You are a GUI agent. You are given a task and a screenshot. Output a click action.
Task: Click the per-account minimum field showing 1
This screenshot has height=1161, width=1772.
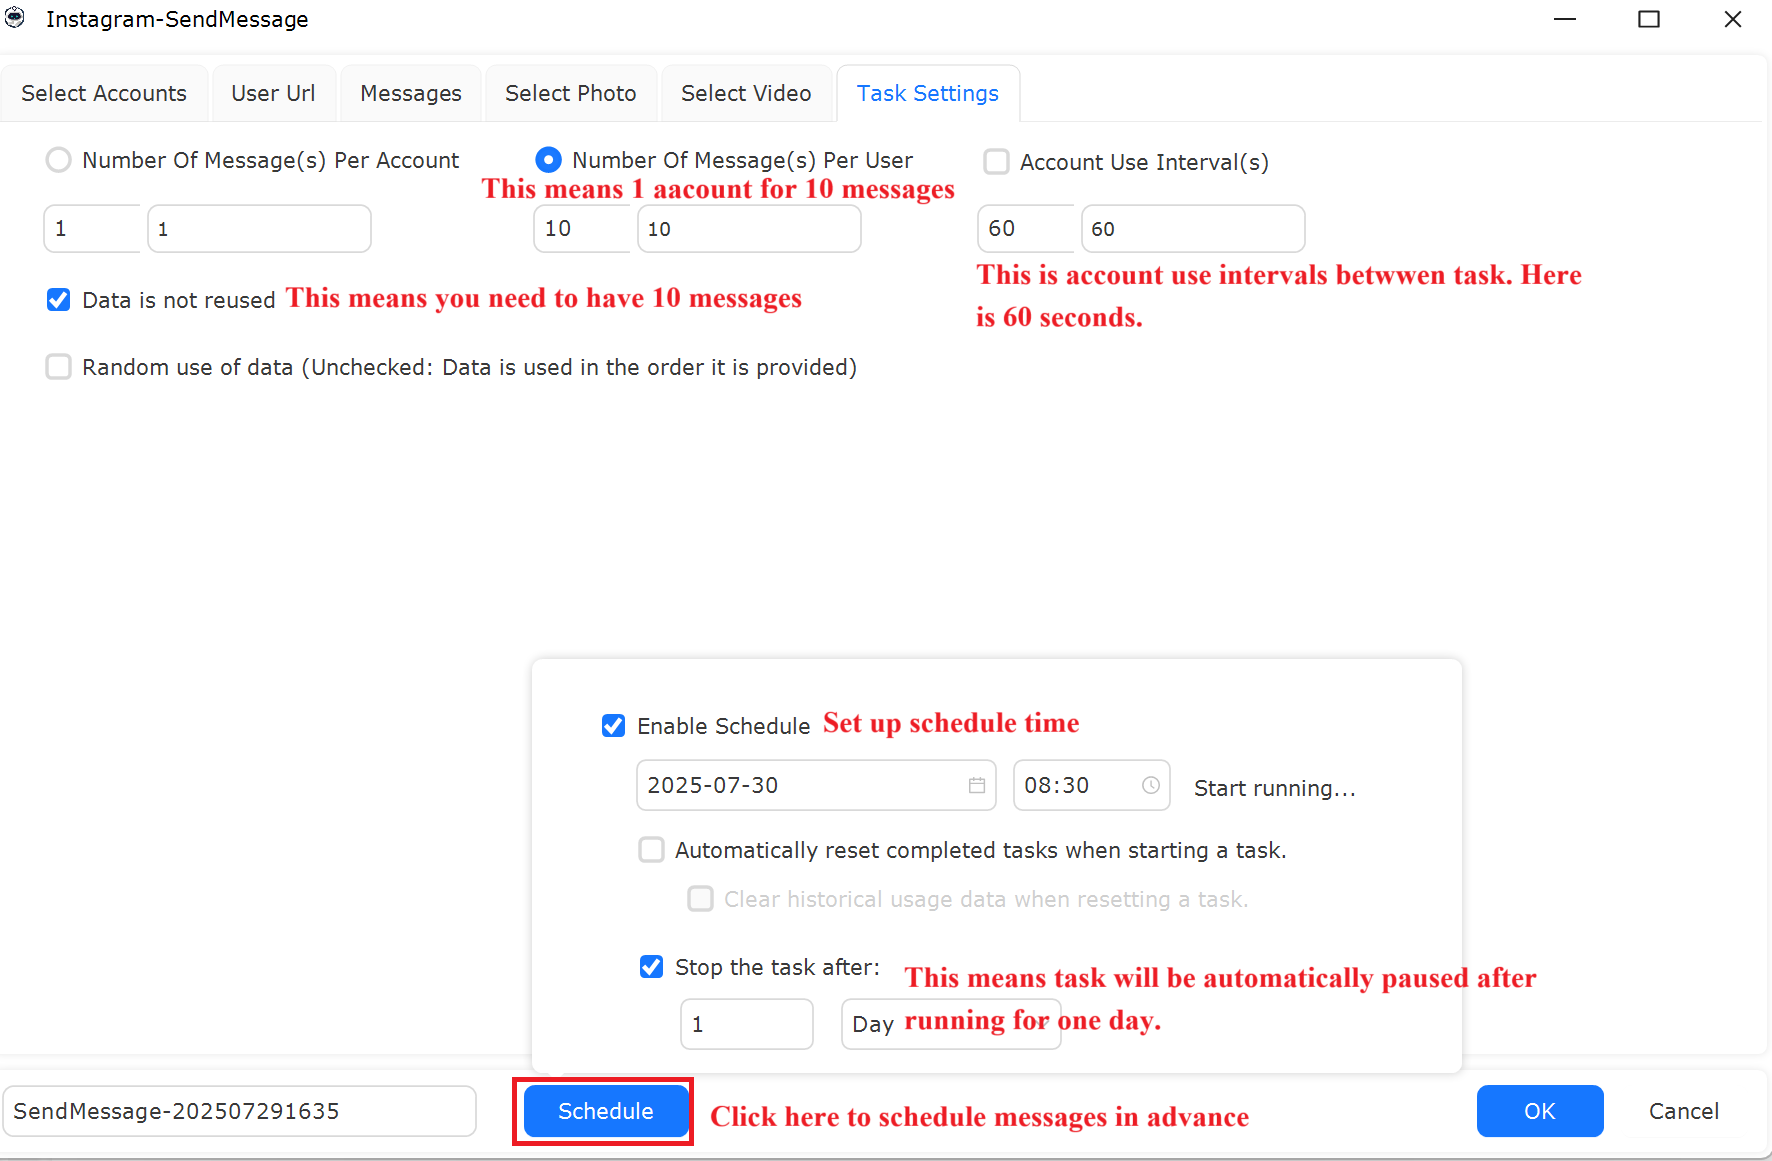tap(92, 228)
